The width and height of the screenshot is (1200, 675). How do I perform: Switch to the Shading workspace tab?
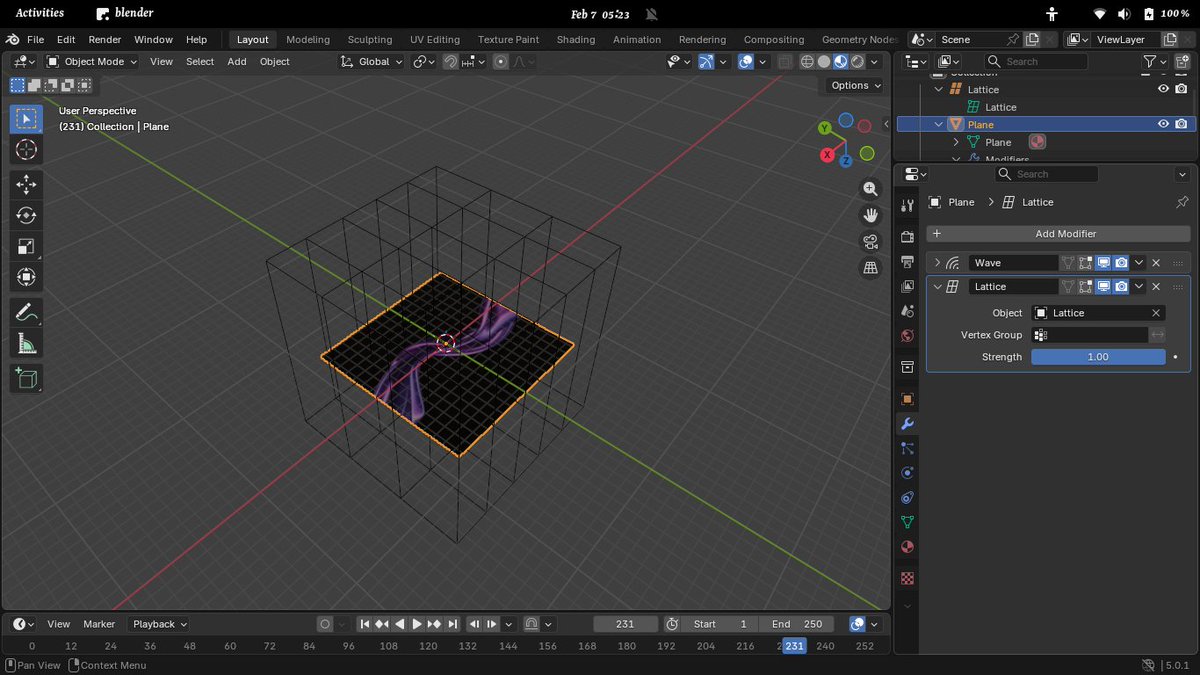[x=576, y=40]
